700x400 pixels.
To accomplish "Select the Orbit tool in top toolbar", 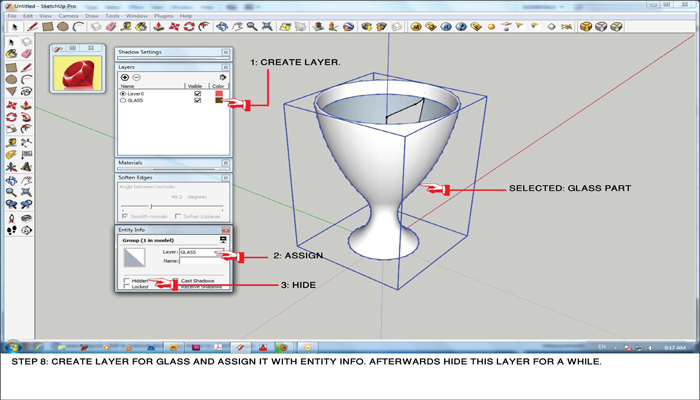I will pos(222,27).
